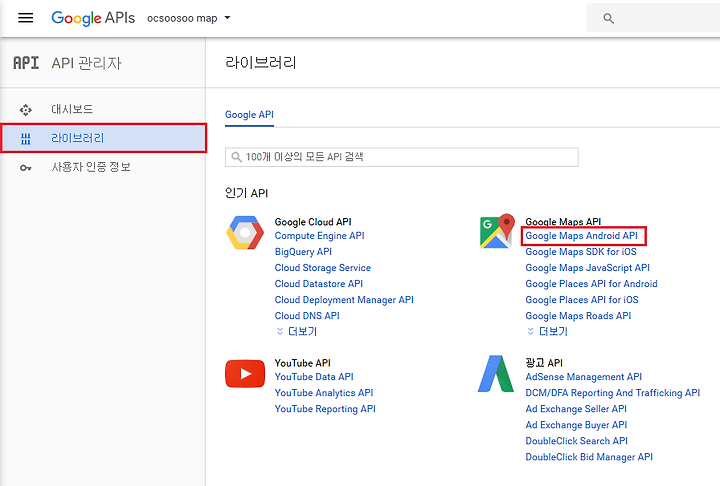Click the magnifier icon in API search box
Image resolution: width=720 pixels, height=486 pixels.
[236, 157]
